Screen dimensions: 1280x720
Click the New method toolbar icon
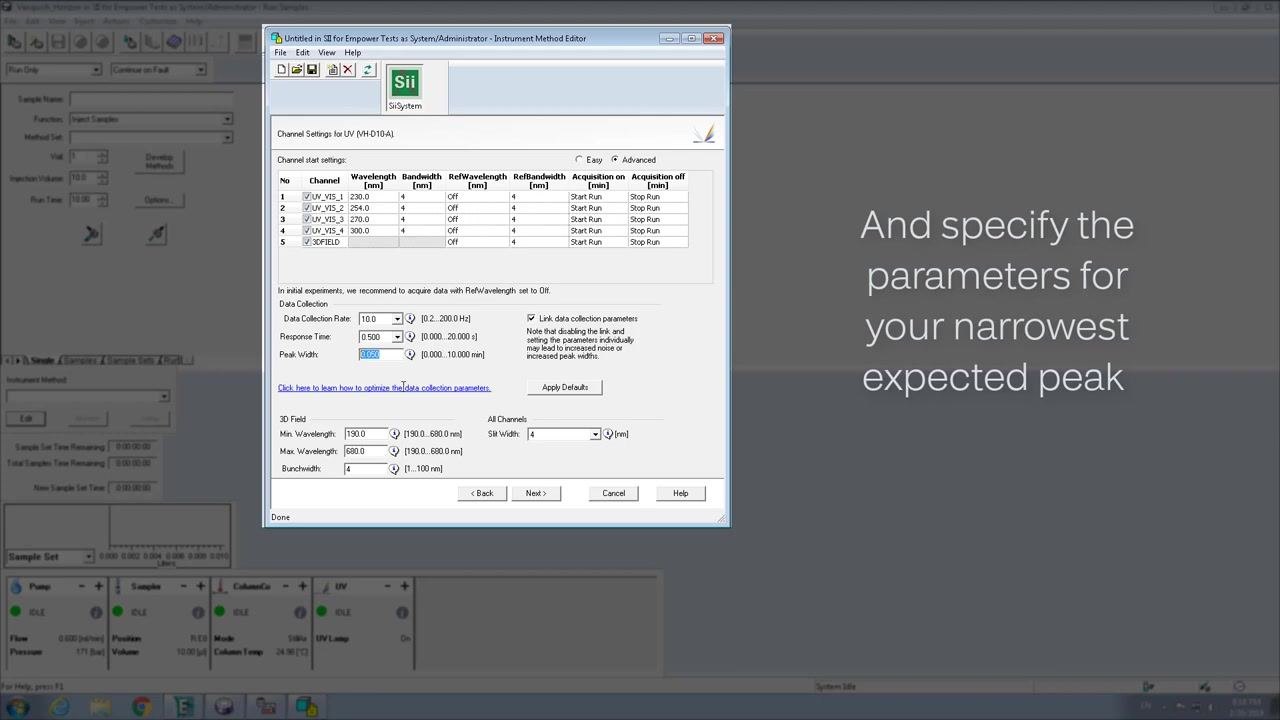pyautogui.click(x=281, y=70)
